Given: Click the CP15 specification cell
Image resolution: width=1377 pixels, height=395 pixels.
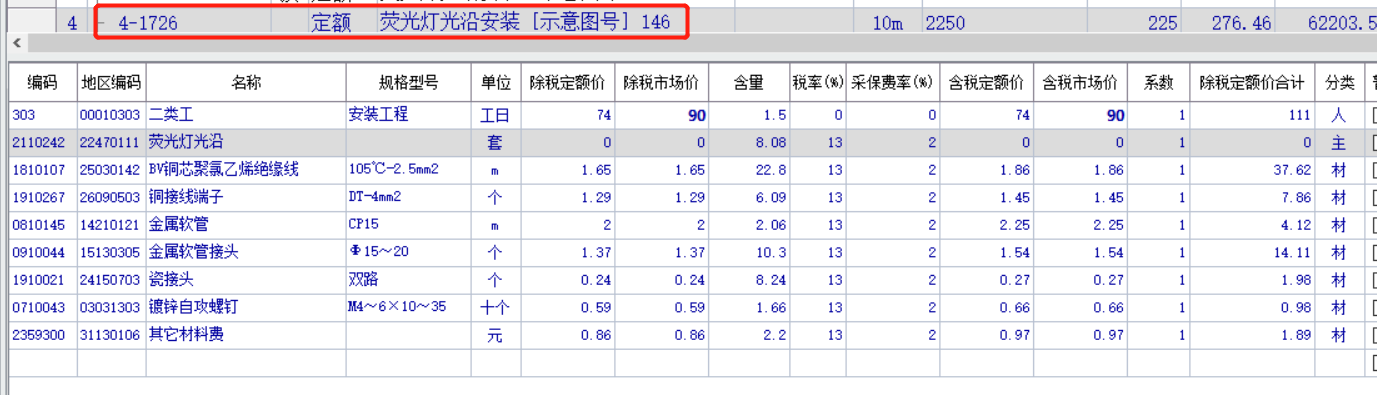Looking at the screenshot, I should [408, 225].
